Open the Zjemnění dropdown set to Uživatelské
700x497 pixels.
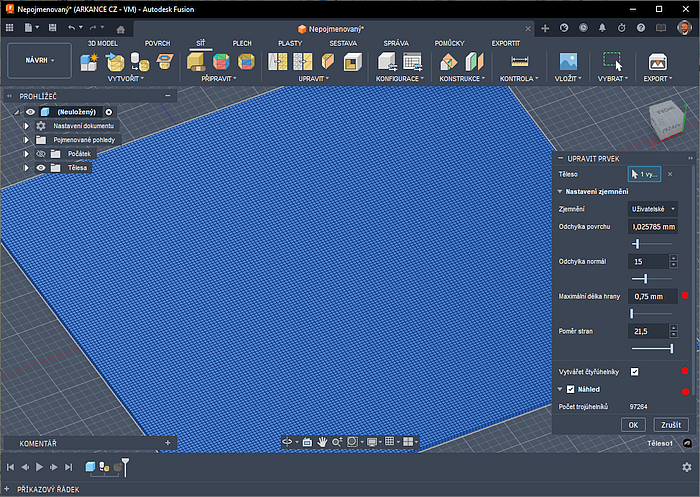[653, 209]
